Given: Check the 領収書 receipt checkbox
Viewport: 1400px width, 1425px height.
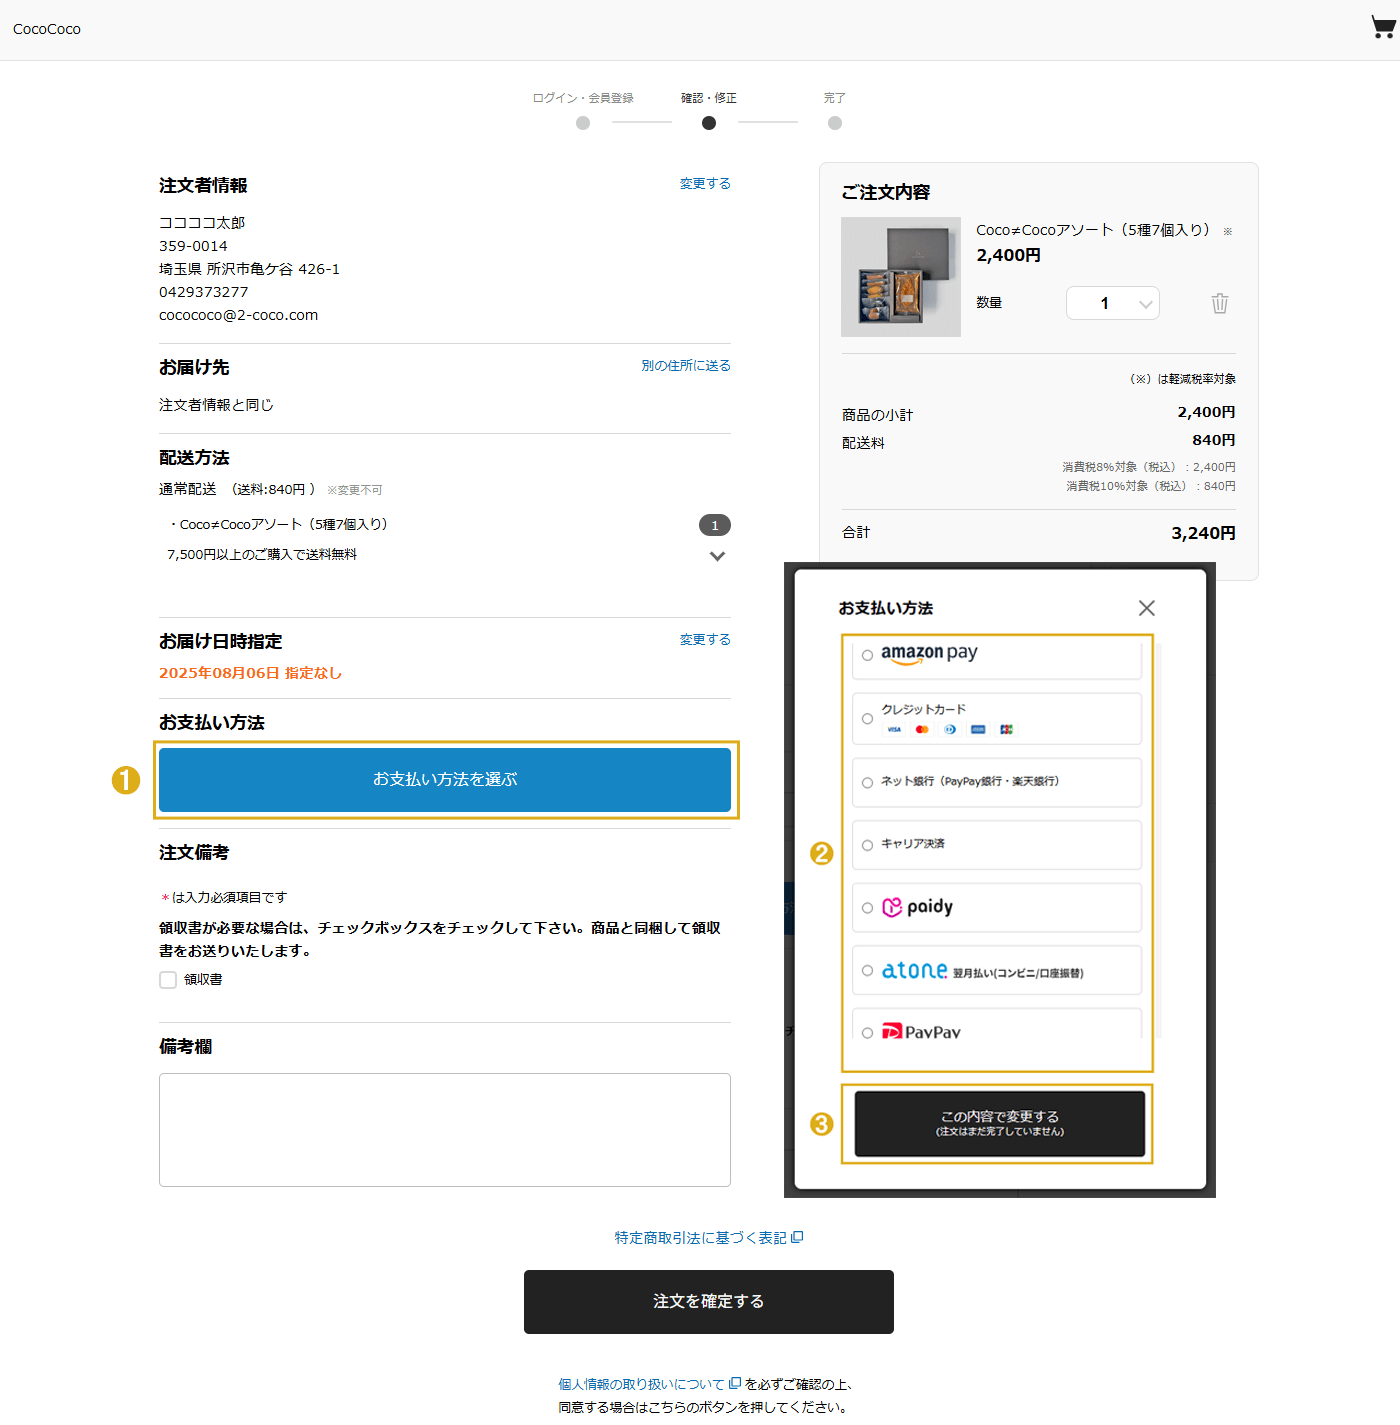Looking at the screenshot, I should click(x=168, y=980).
